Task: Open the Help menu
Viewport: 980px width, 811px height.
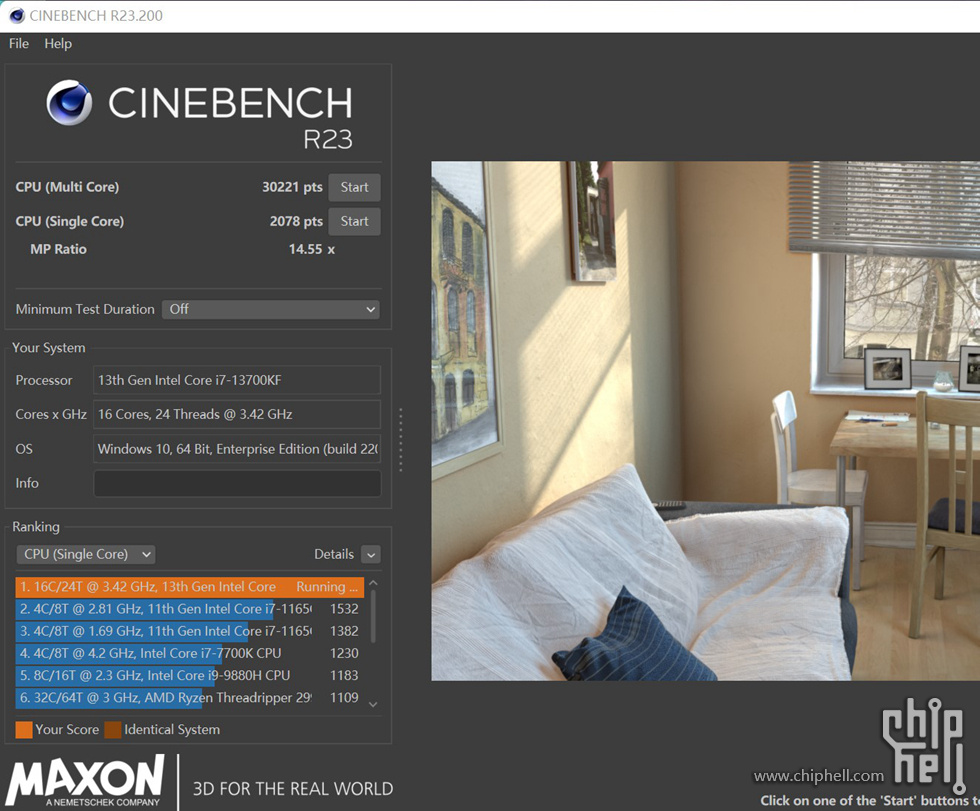Action: tap(58, 44)
